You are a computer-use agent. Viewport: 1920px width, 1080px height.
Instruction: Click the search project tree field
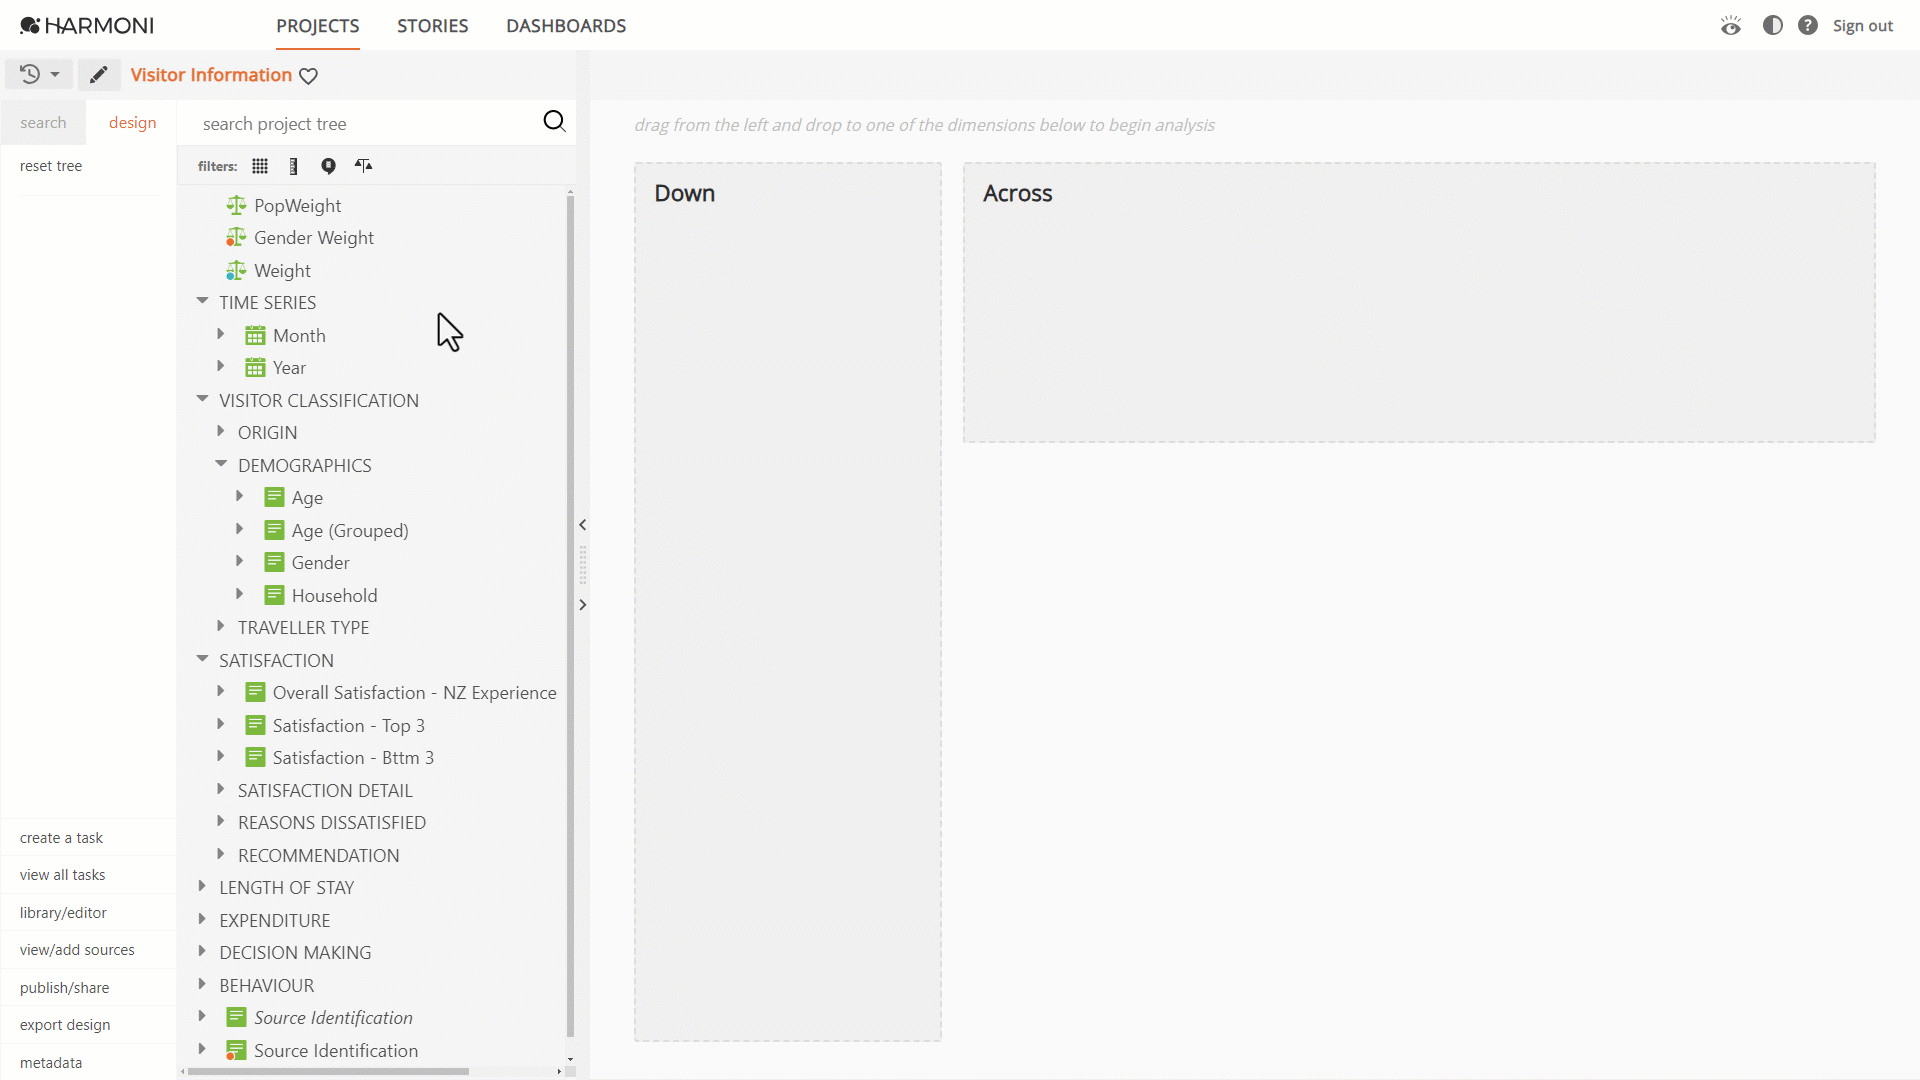pos(365,124)
